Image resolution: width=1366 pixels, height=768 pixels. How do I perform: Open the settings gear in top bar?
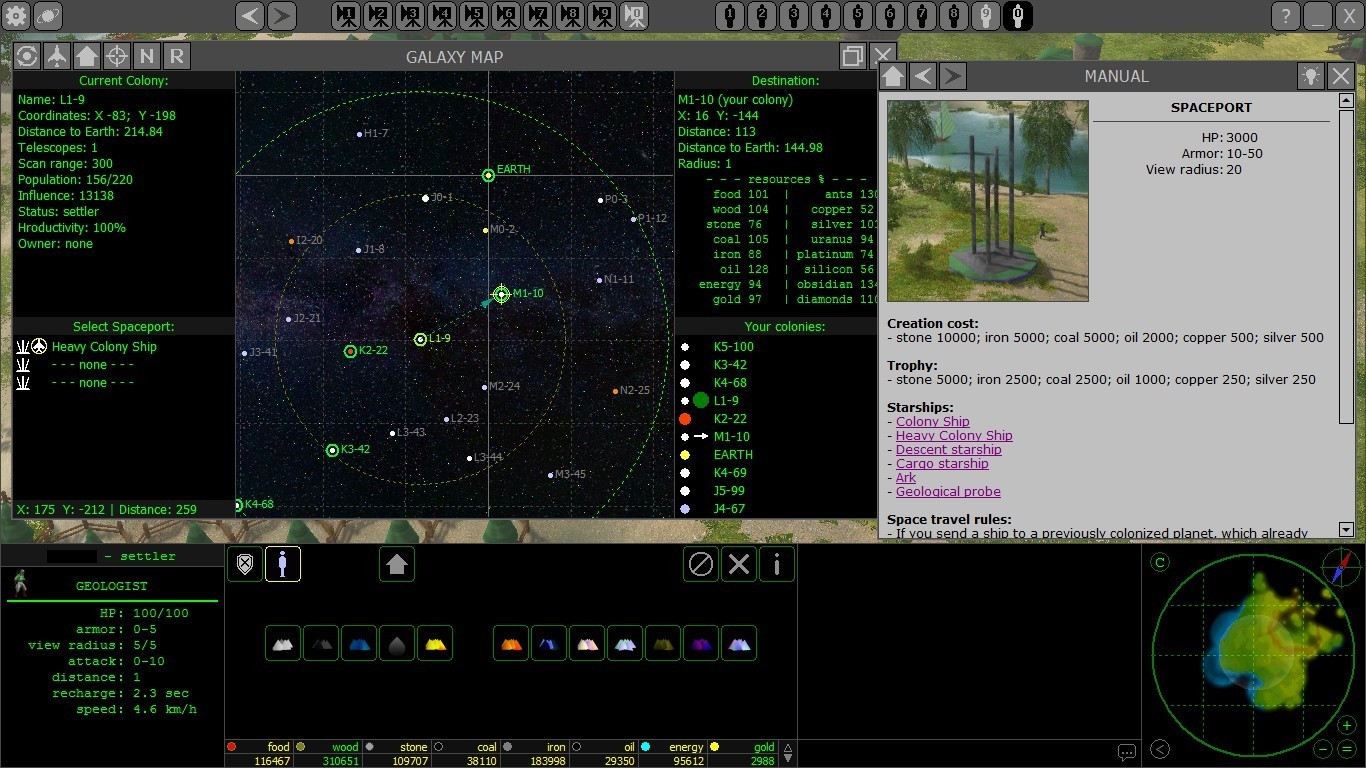point(17,16)
